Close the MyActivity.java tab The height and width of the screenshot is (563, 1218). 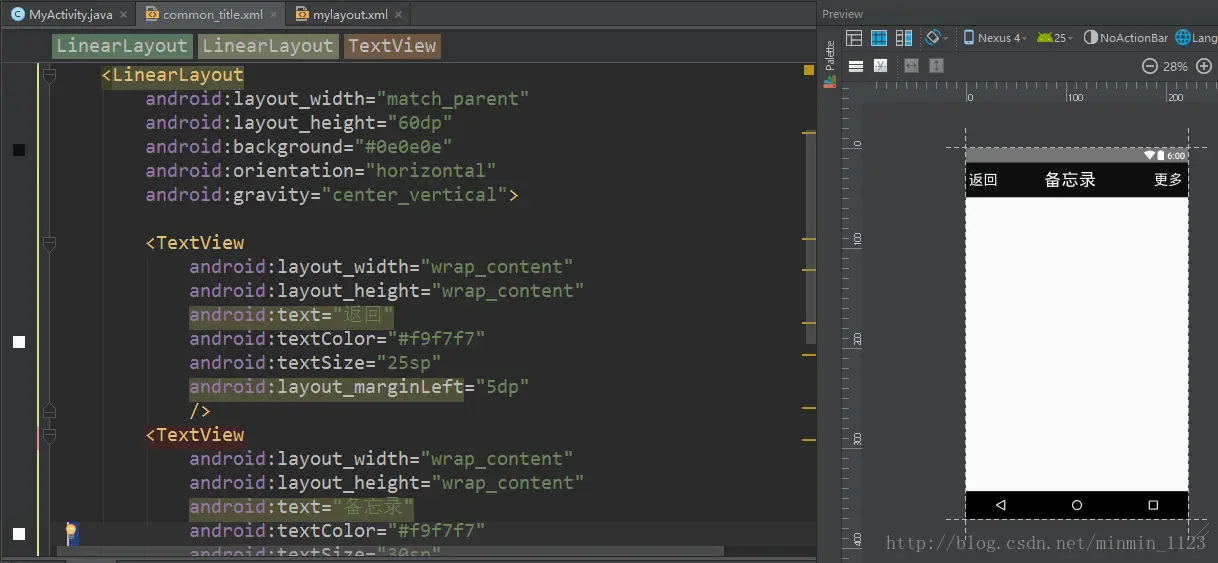coord(124,15)
